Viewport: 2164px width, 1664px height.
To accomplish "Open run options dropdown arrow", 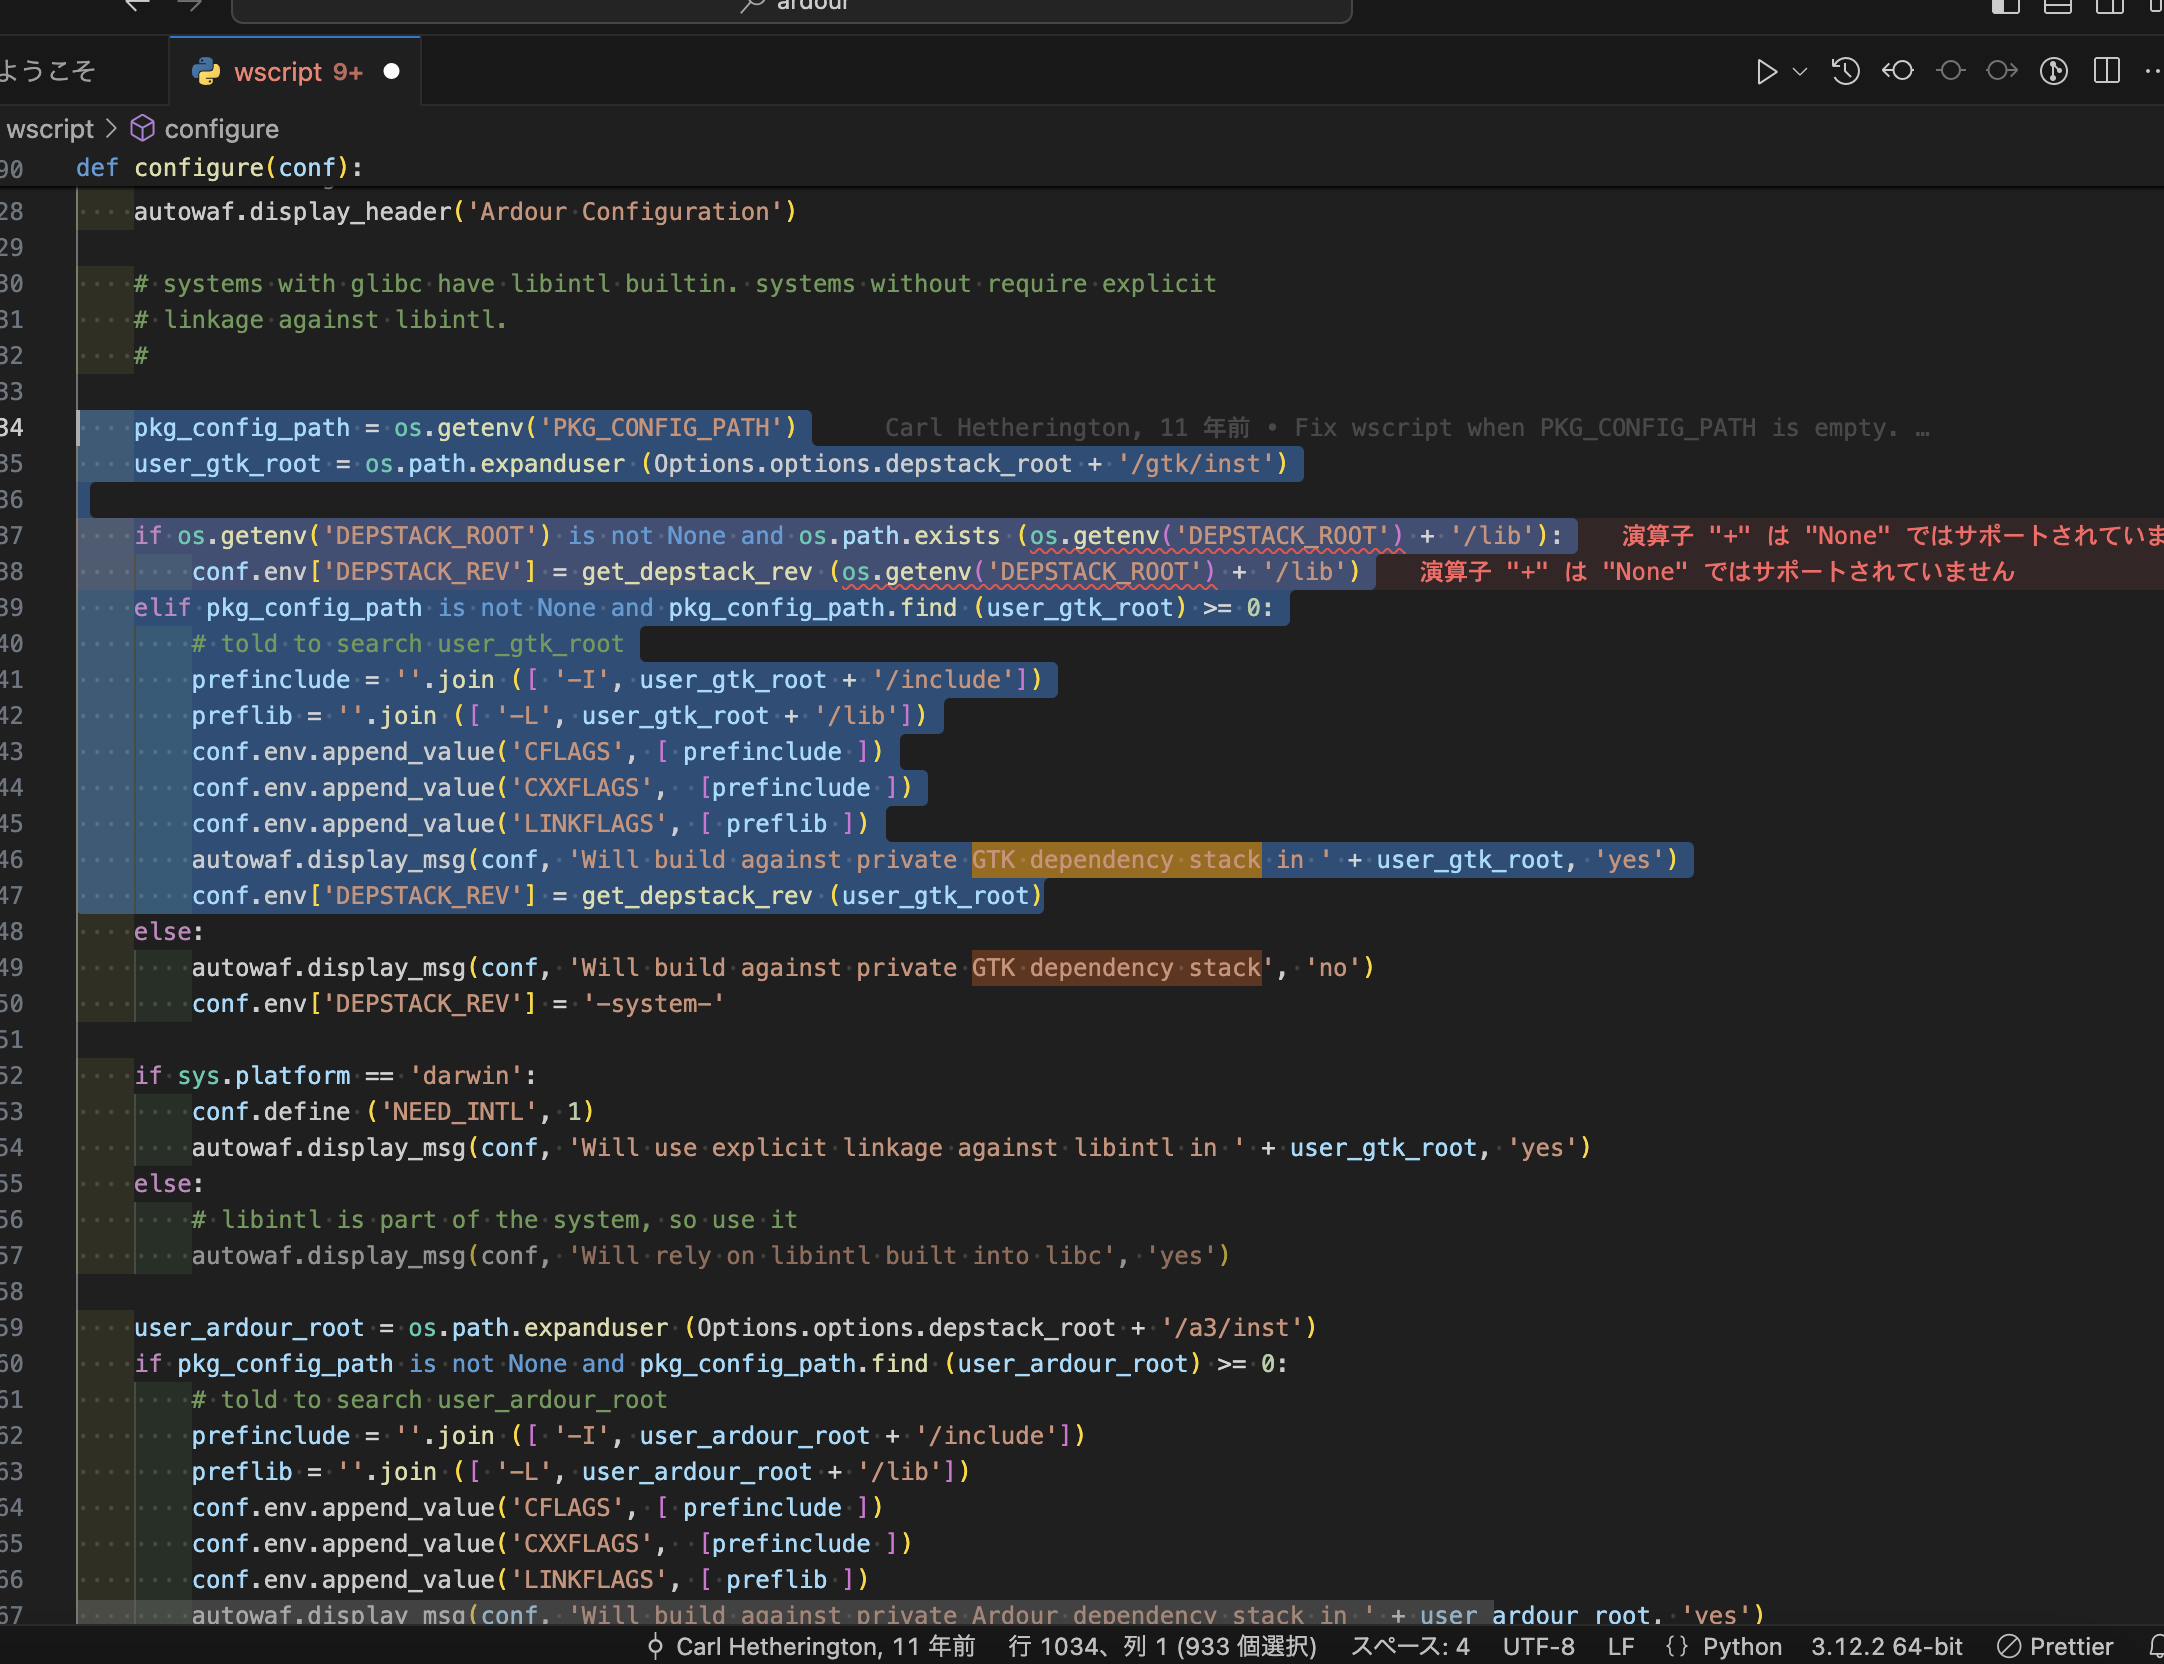I will point(1800,72).
